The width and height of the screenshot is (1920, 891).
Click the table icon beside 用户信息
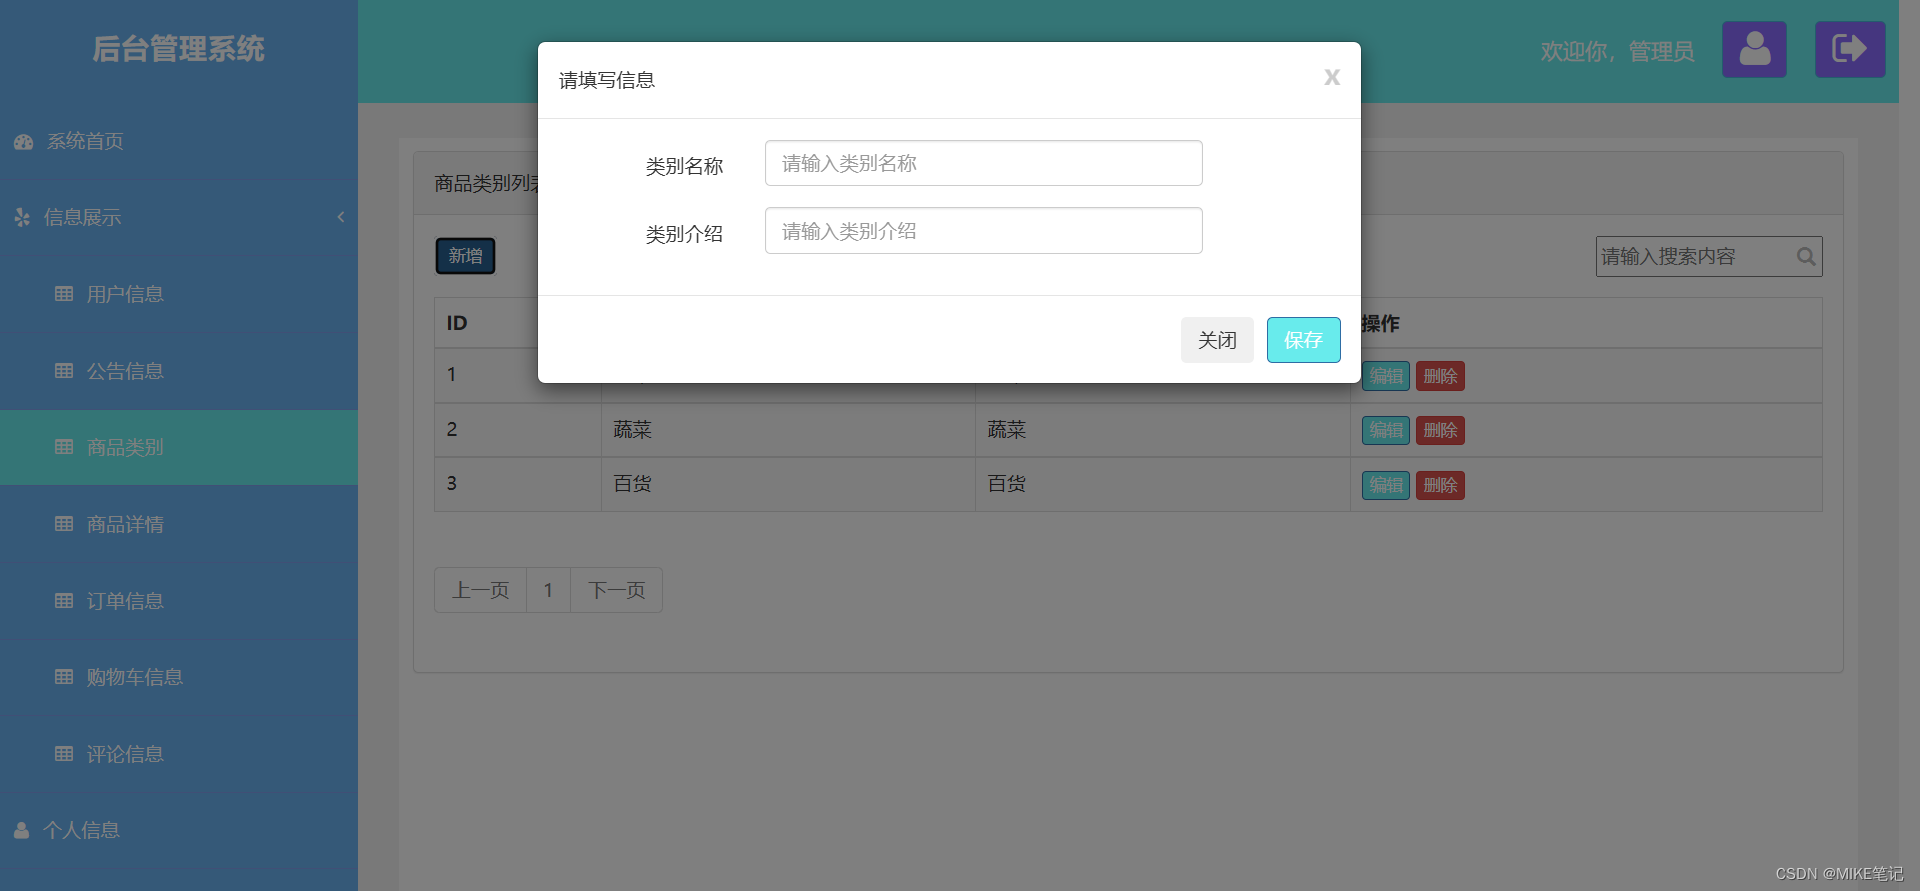(x=64, y=294)
